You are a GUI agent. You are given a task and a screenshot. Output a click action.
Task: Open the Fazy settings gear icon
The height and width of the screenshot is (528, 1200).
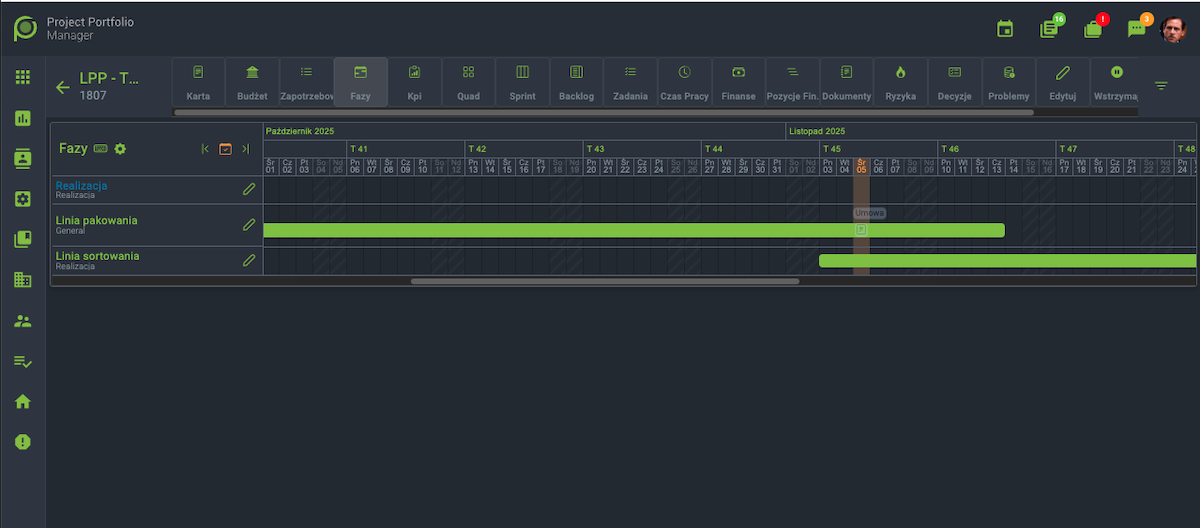pos(120,149)
